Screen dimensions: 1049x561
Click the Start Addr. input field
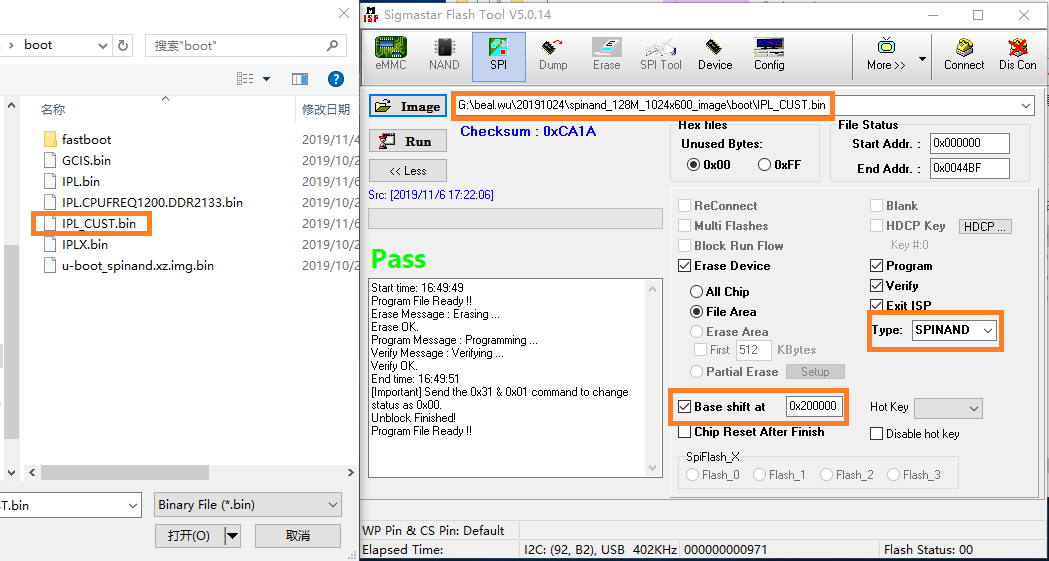point(969,143)
